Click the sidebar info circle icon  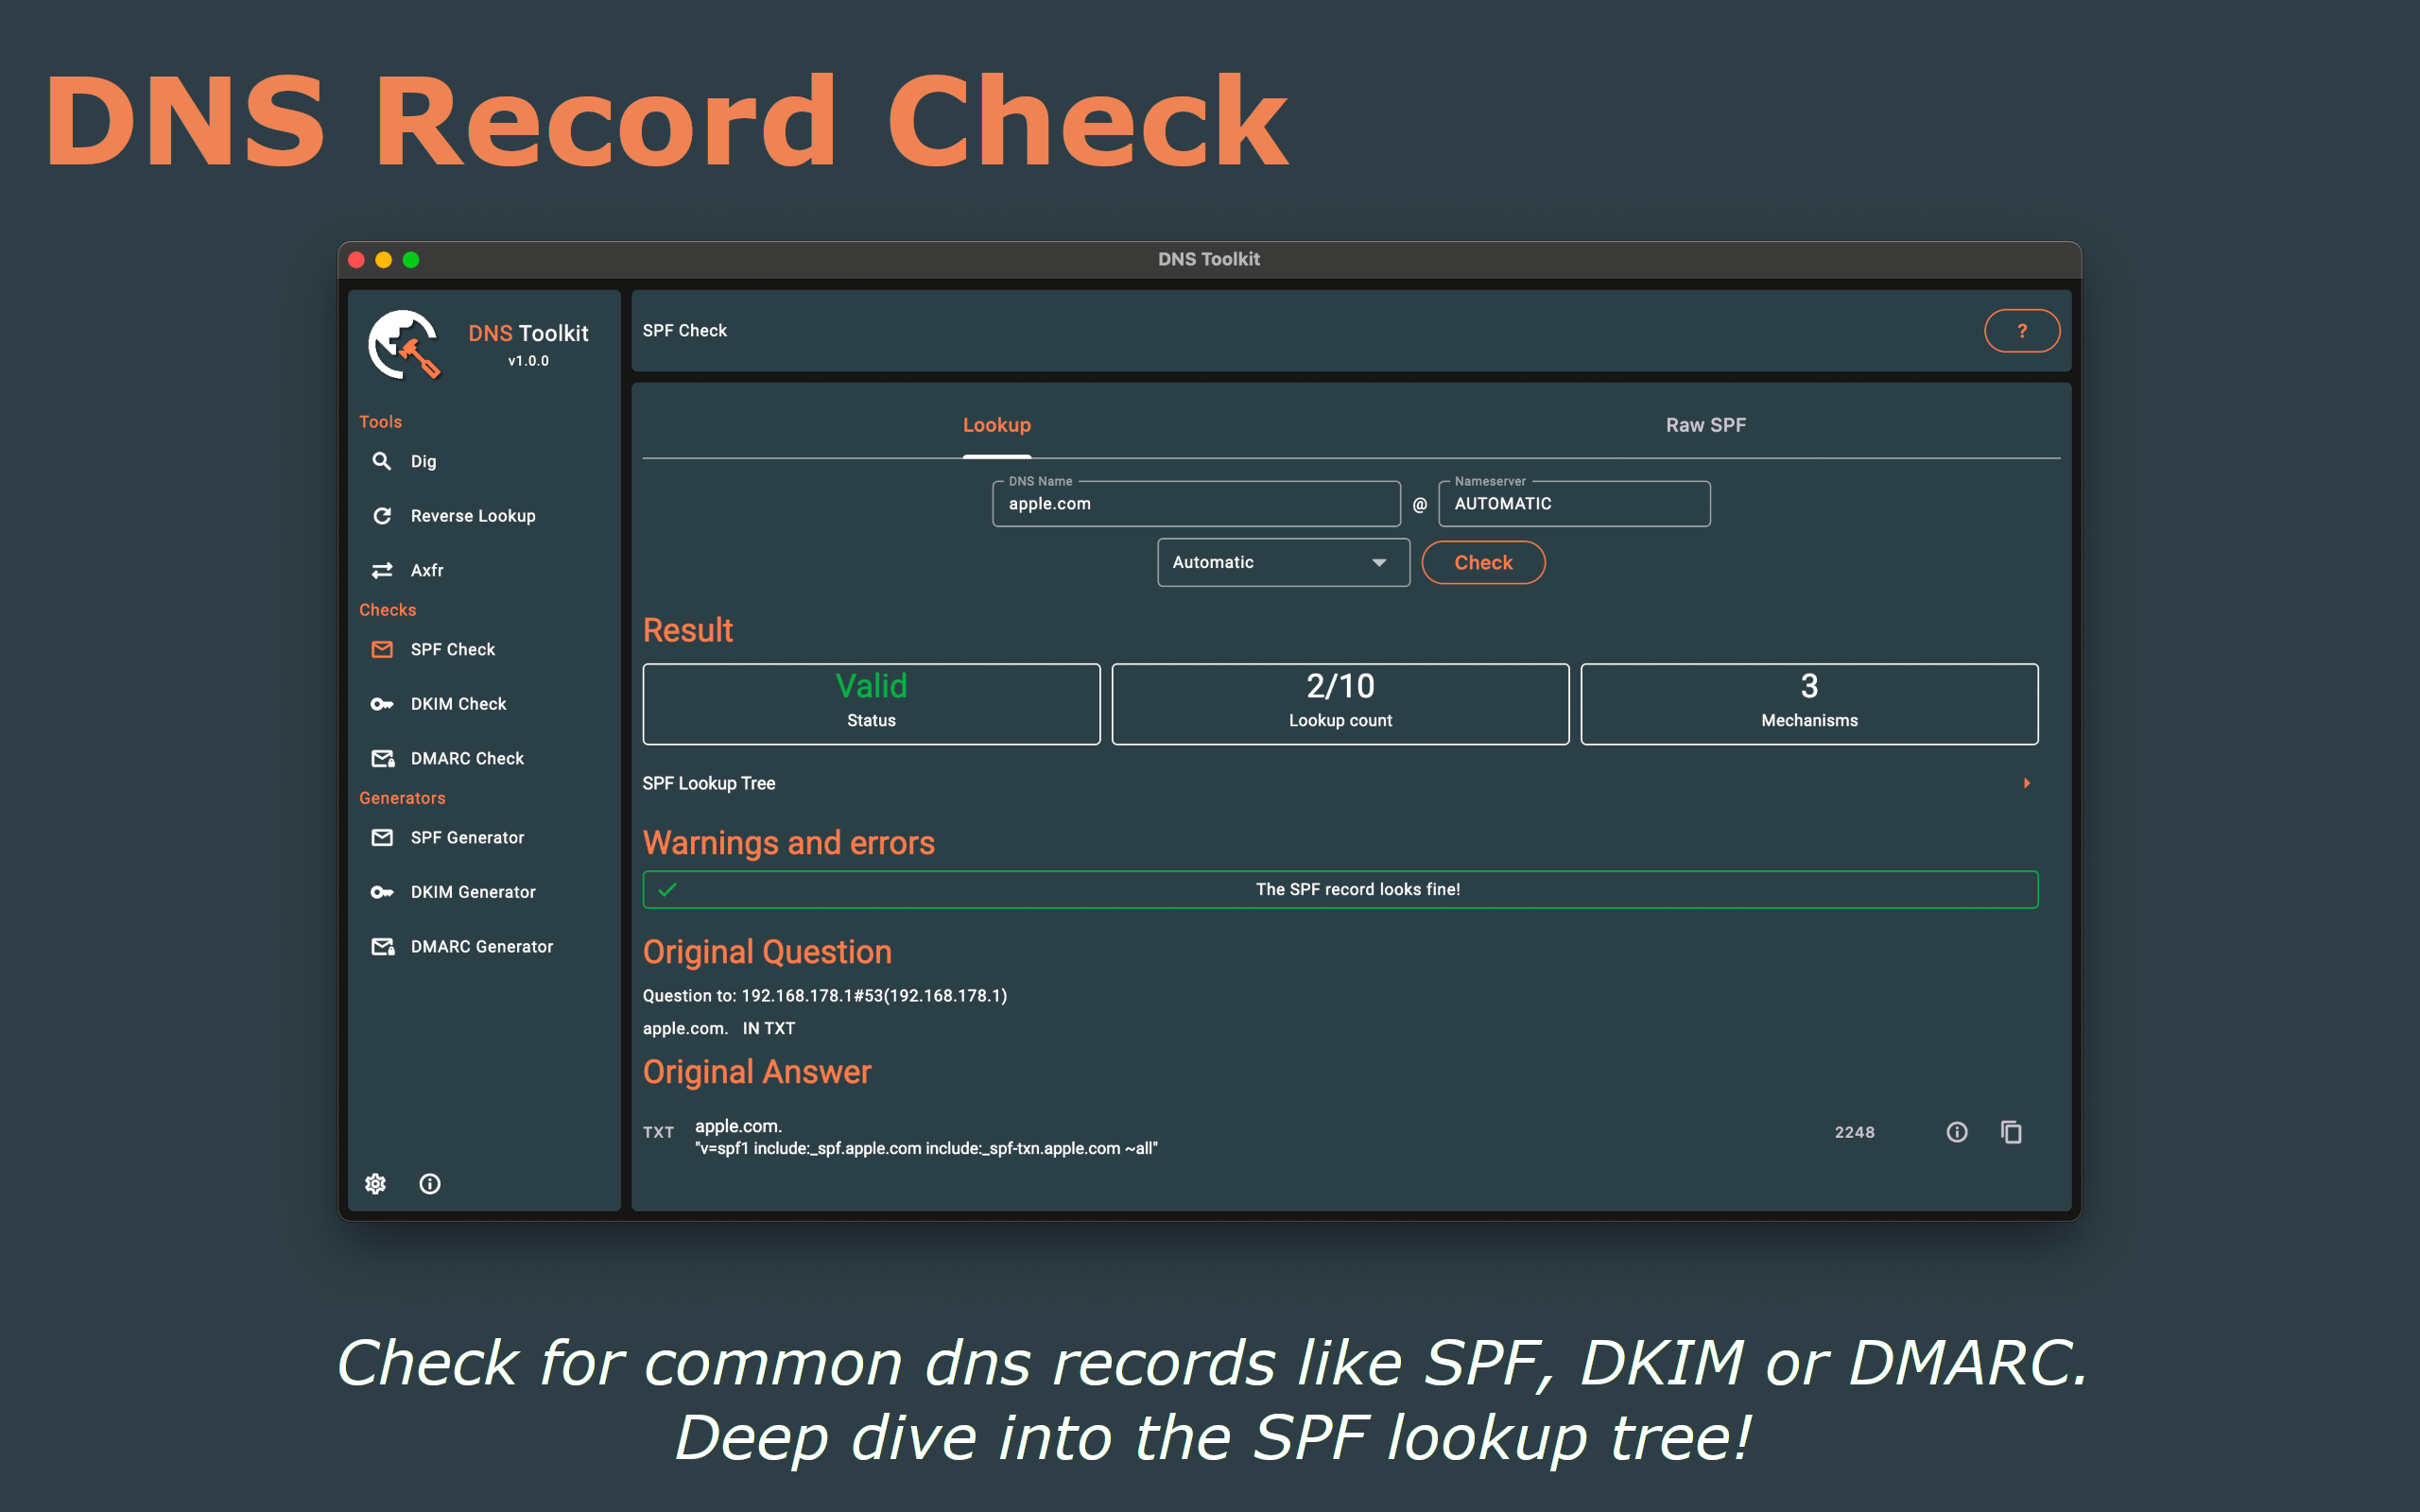tap(430, 1184)
